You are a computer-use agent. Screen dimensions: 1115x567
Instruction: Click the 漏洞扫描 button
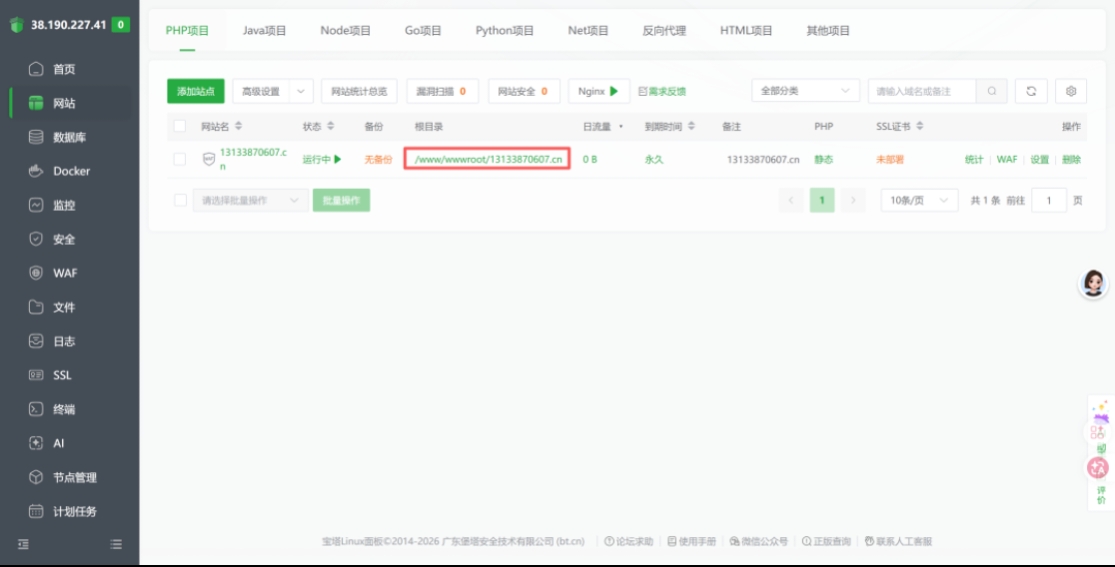(x=442, y=91)
